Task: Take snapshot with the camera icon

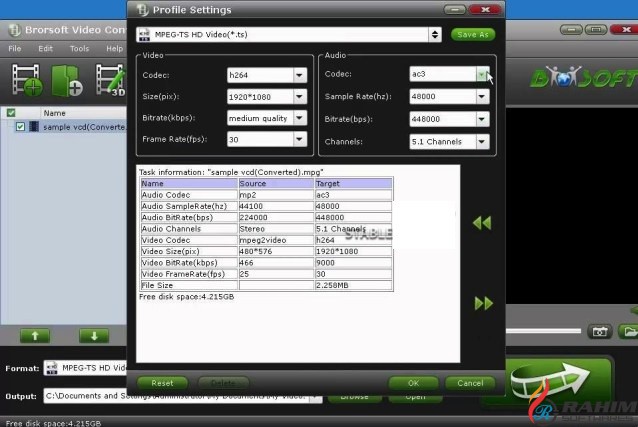Action: pos(600,331)
